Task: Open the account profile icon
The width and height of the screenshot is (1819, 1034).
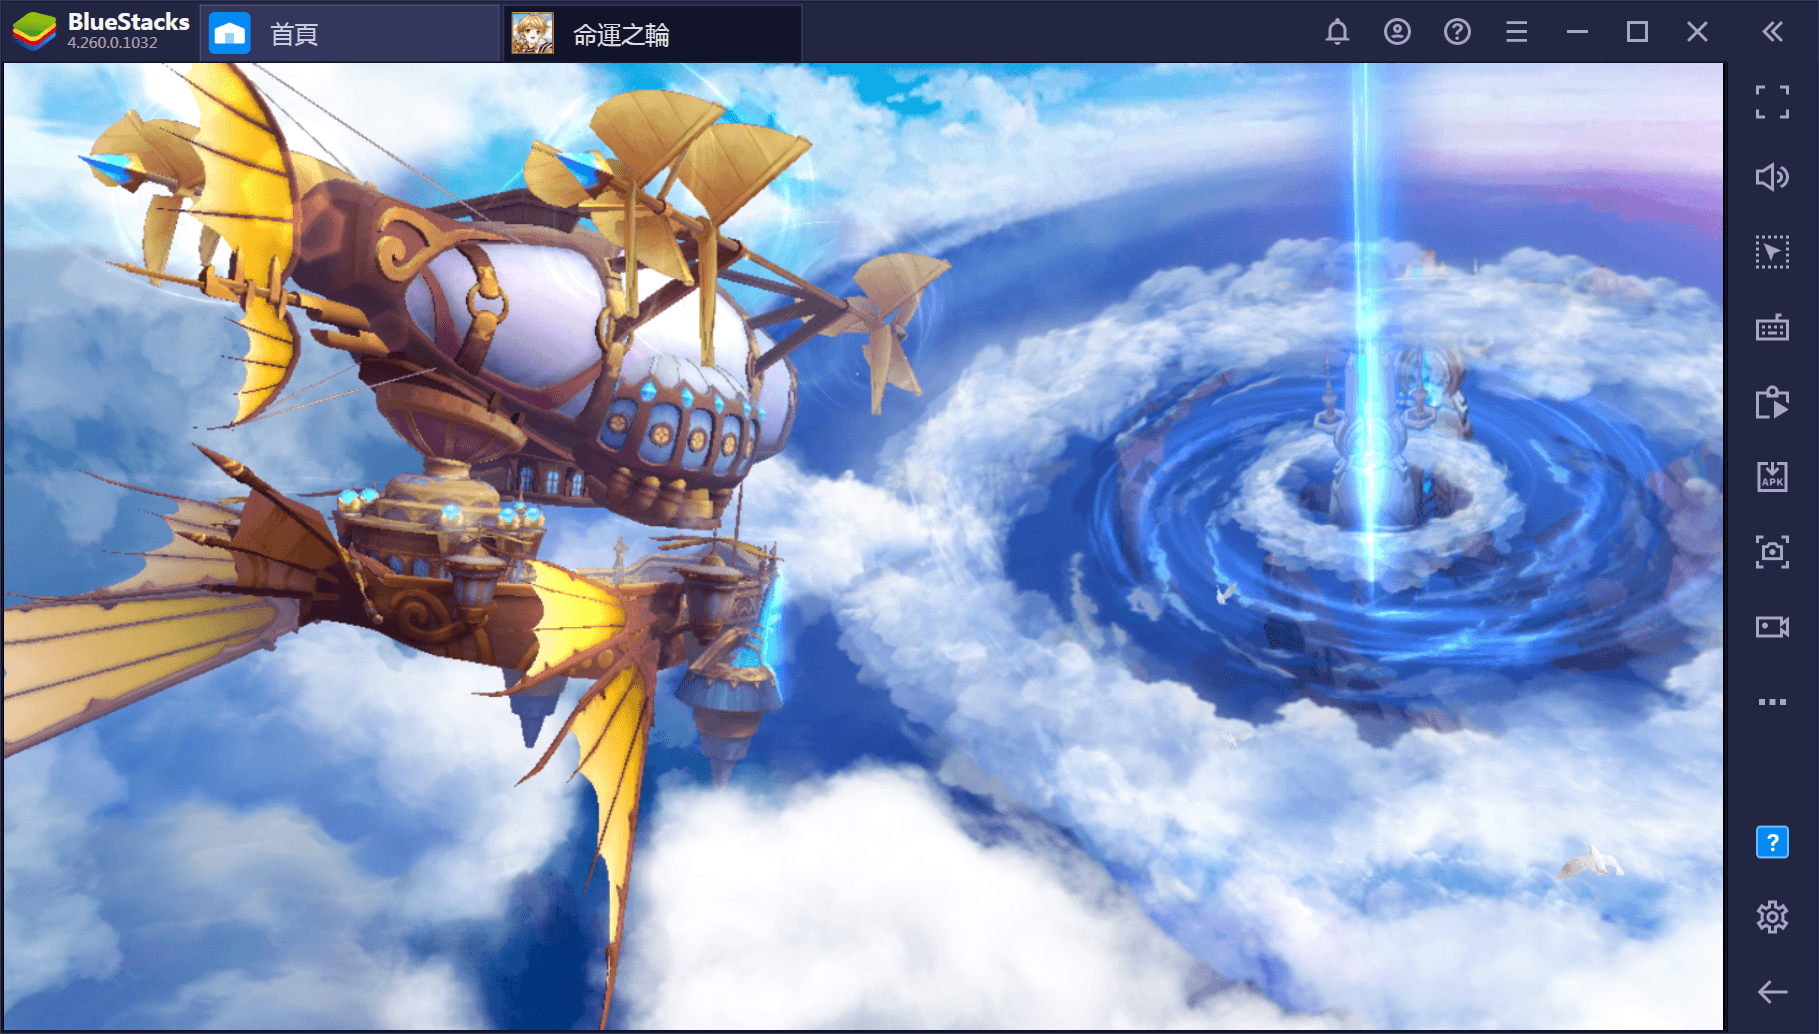Action: (1397, 32)
